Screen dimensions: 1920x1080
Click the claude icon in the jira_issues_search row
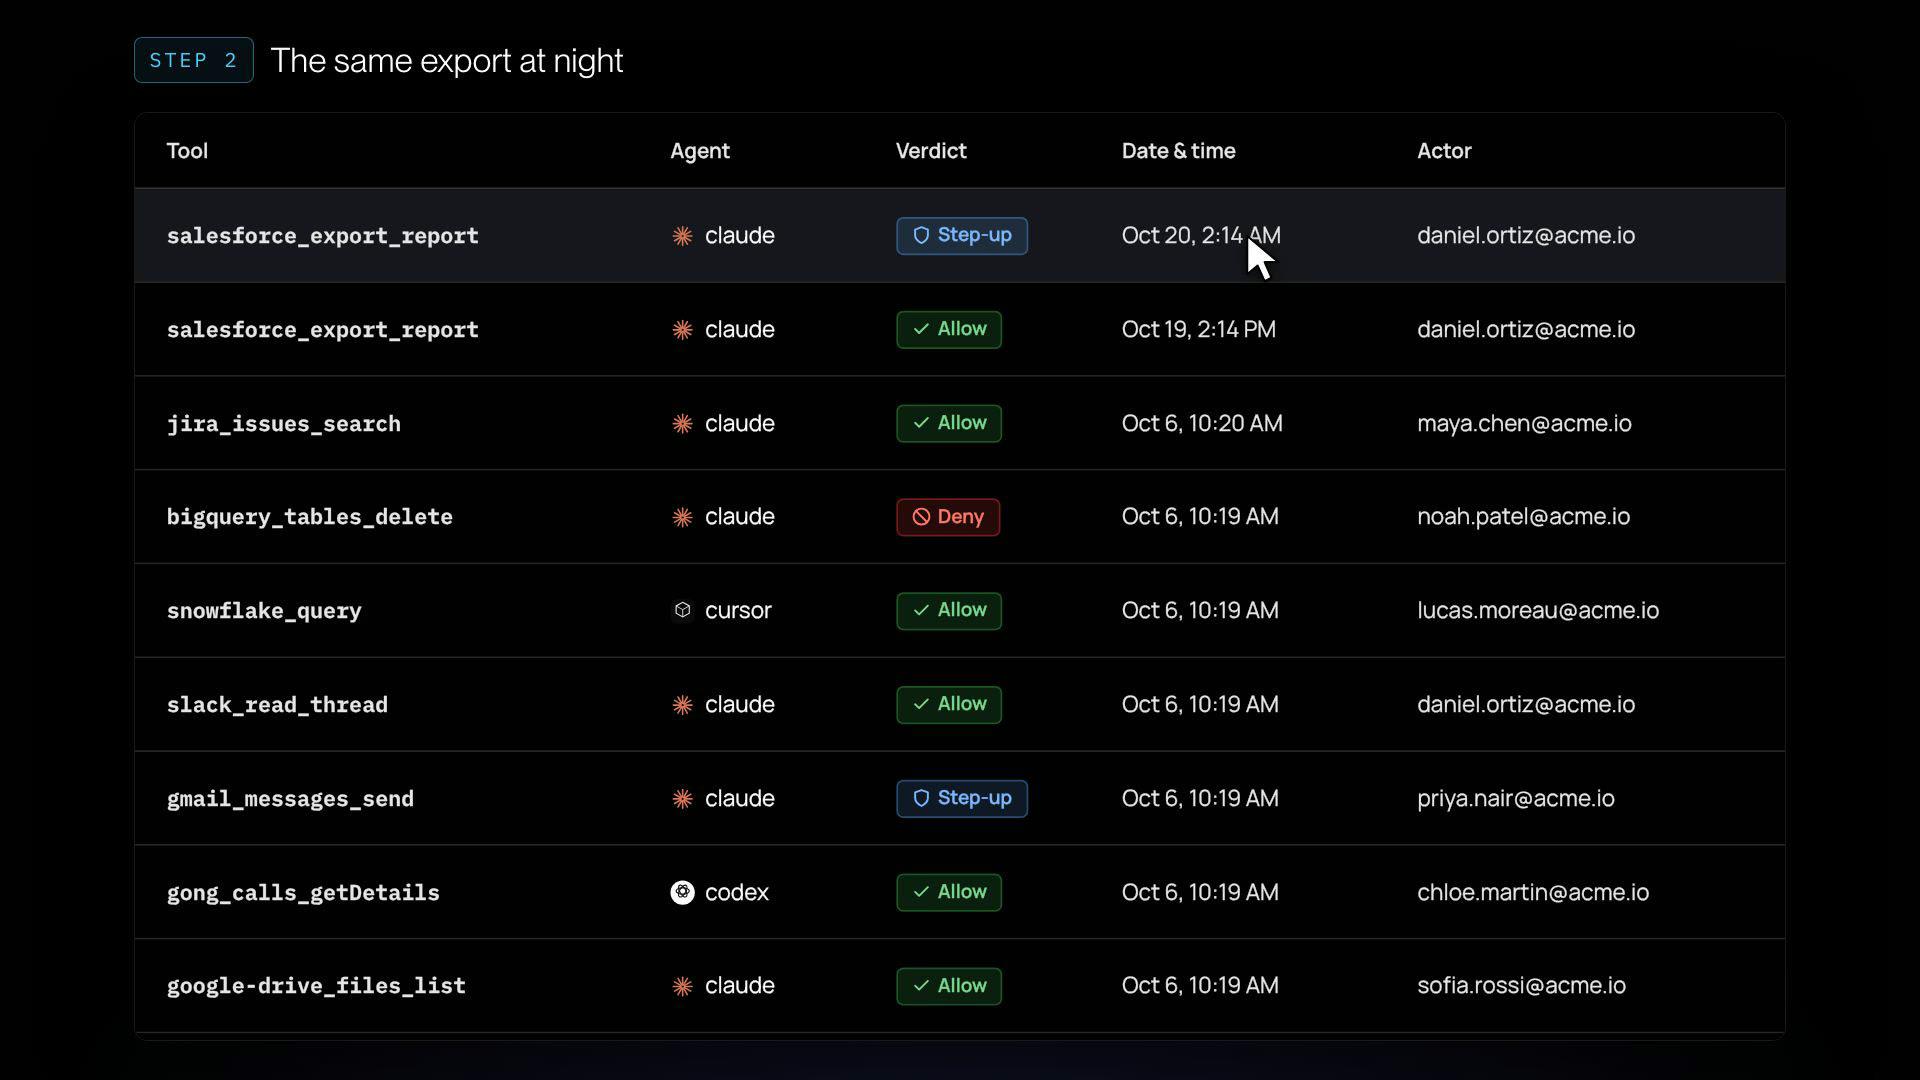click(682, 424)
